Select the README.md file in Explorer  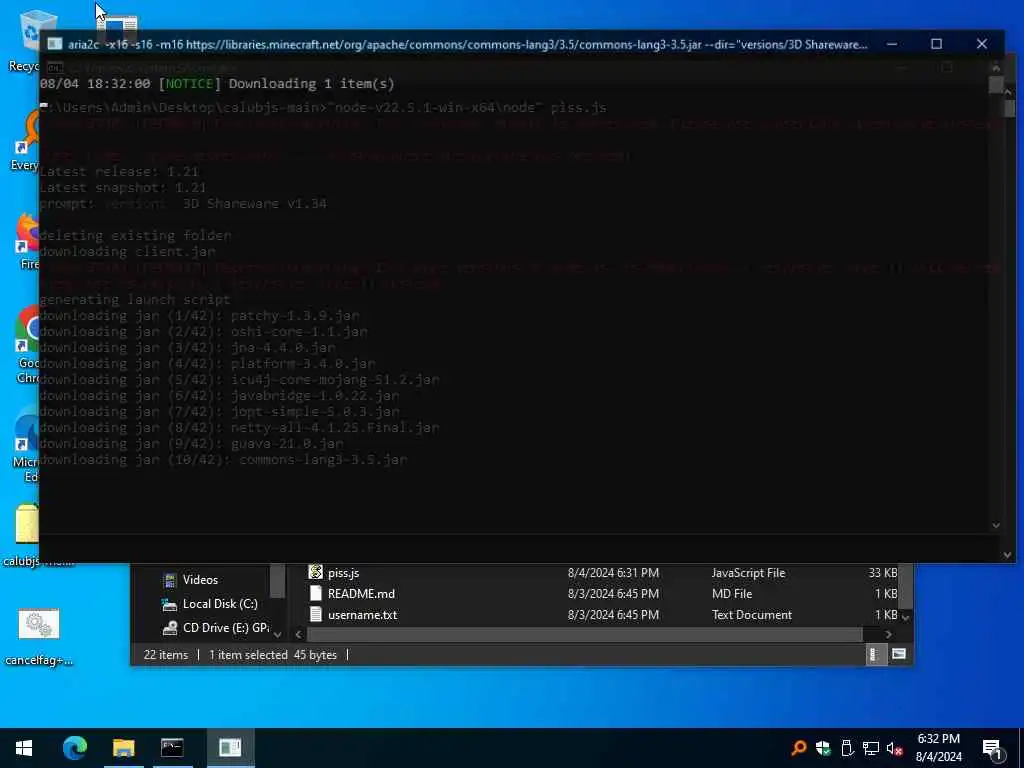[361, 594]
